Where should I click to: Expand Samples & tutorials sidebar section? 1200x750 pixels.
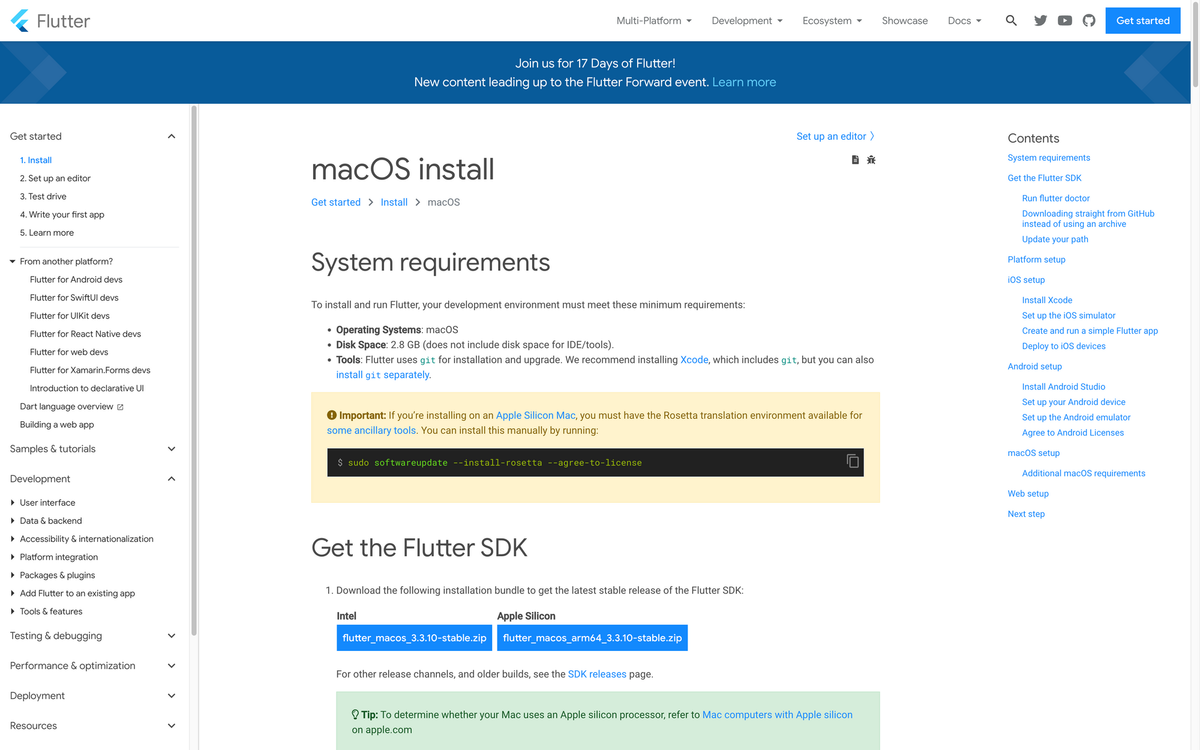(94, 449)
